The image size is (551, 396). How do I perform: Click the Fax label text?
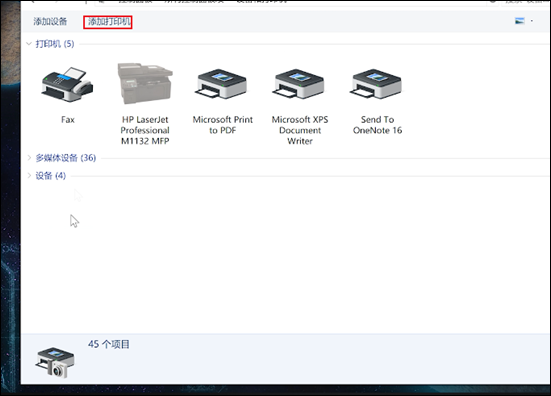click(x=68, y=120)
